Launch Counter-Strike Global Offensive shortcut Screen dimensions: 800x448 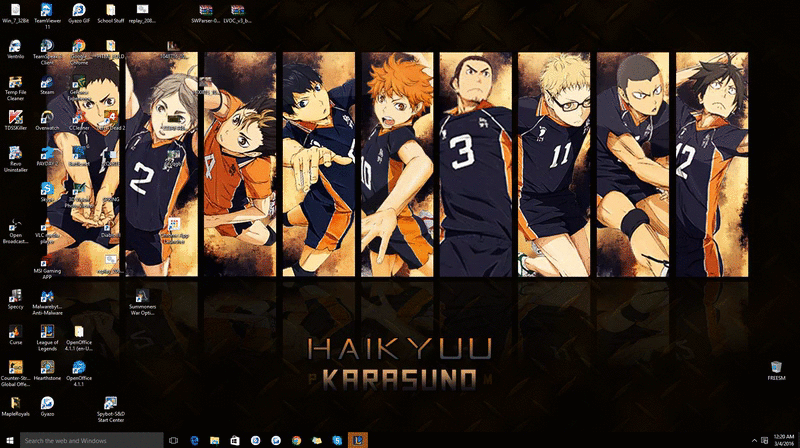click(x=15, y=374)
